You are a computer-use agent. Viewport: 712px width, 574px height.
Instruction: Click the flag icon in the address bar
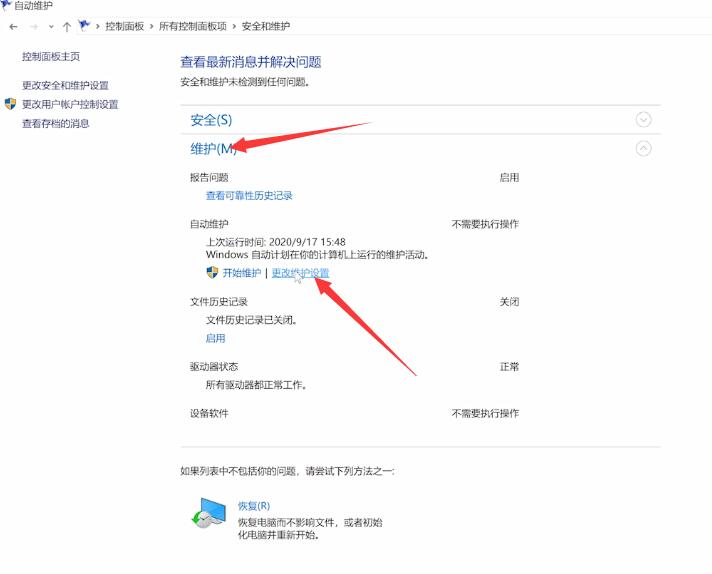point(84,26)
